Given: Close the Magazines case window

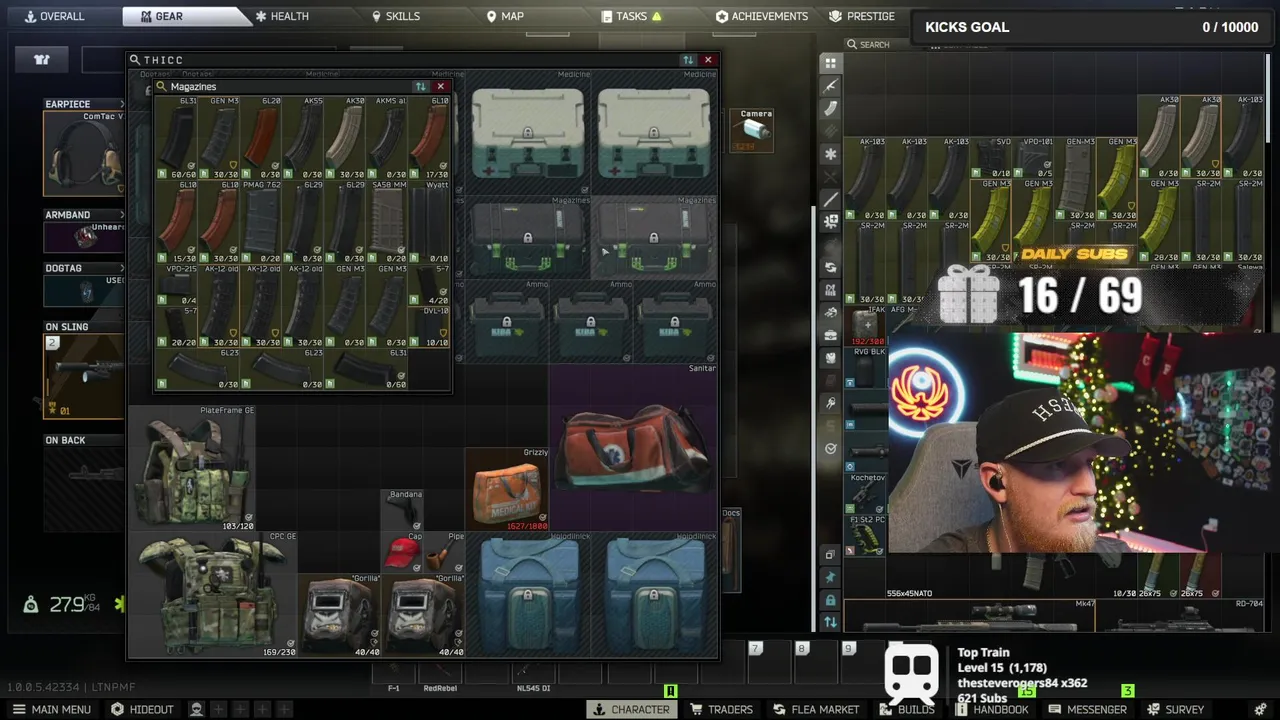Looking at the screenshot, I should point(440,87).
